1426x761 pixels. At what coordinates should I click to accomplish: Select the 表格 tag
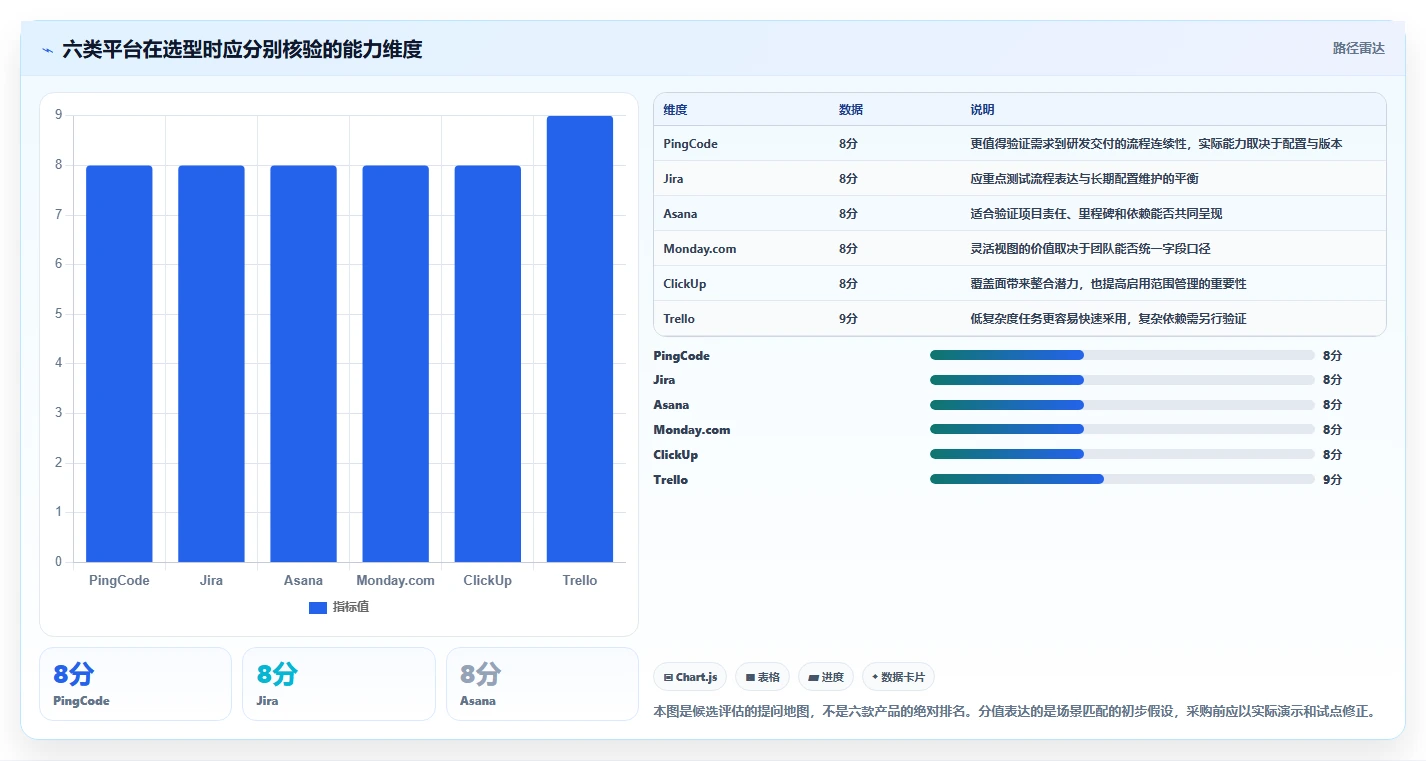[762, 677]
